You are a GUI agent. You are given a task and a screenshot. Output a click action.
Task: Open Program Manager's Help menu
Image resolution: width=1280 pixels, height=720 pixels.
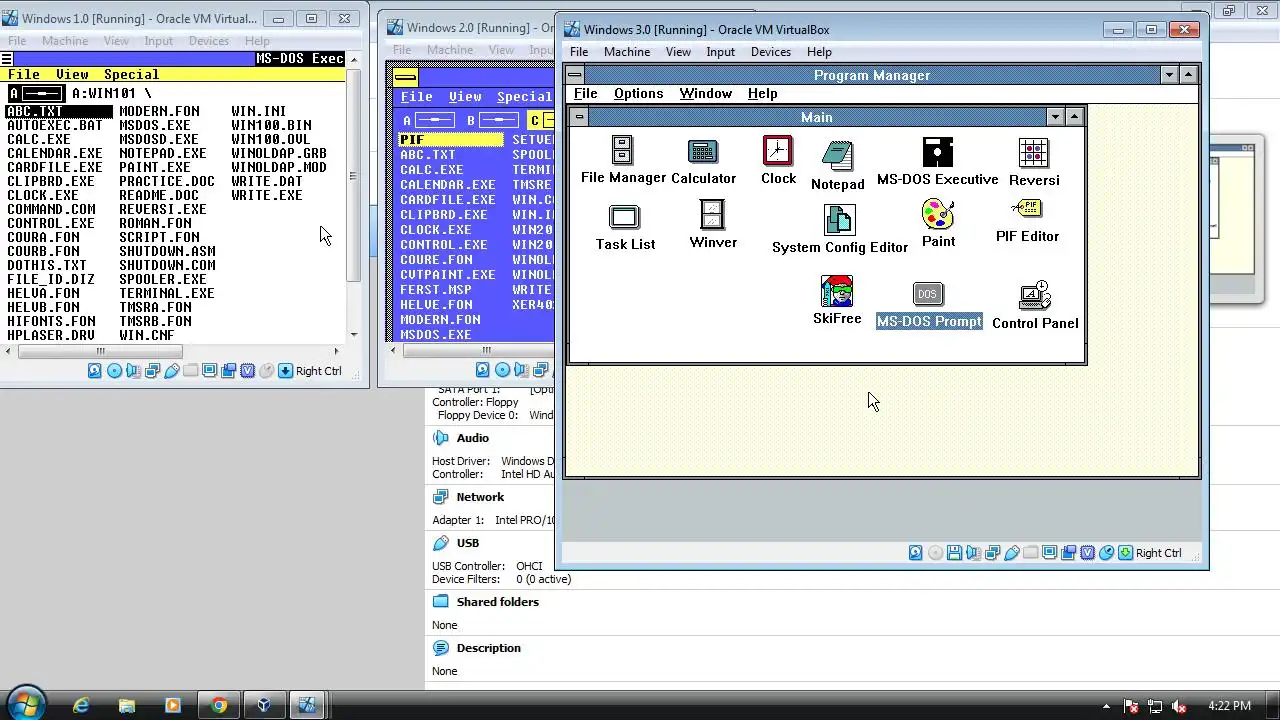click(762, 93)
